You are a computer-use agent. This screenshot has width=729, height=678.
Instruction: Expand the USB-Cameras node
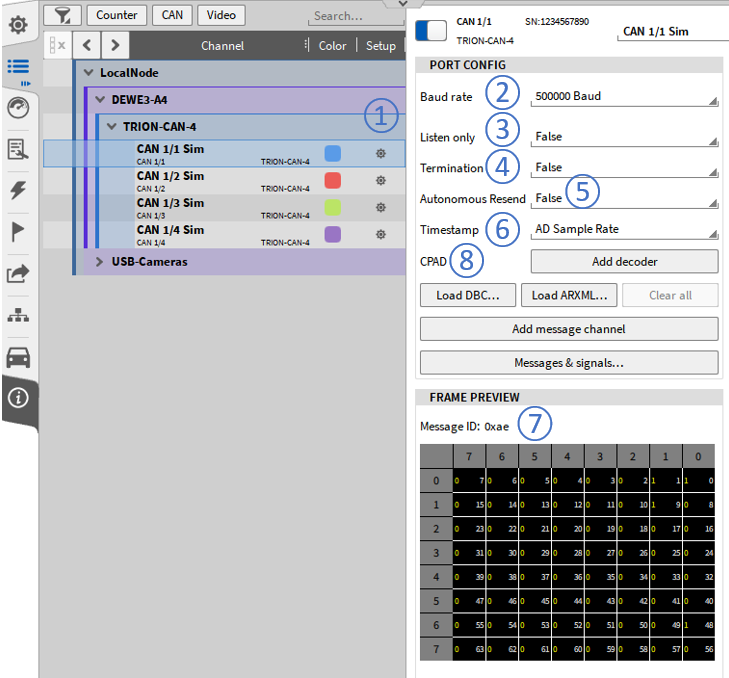(100, 262)
